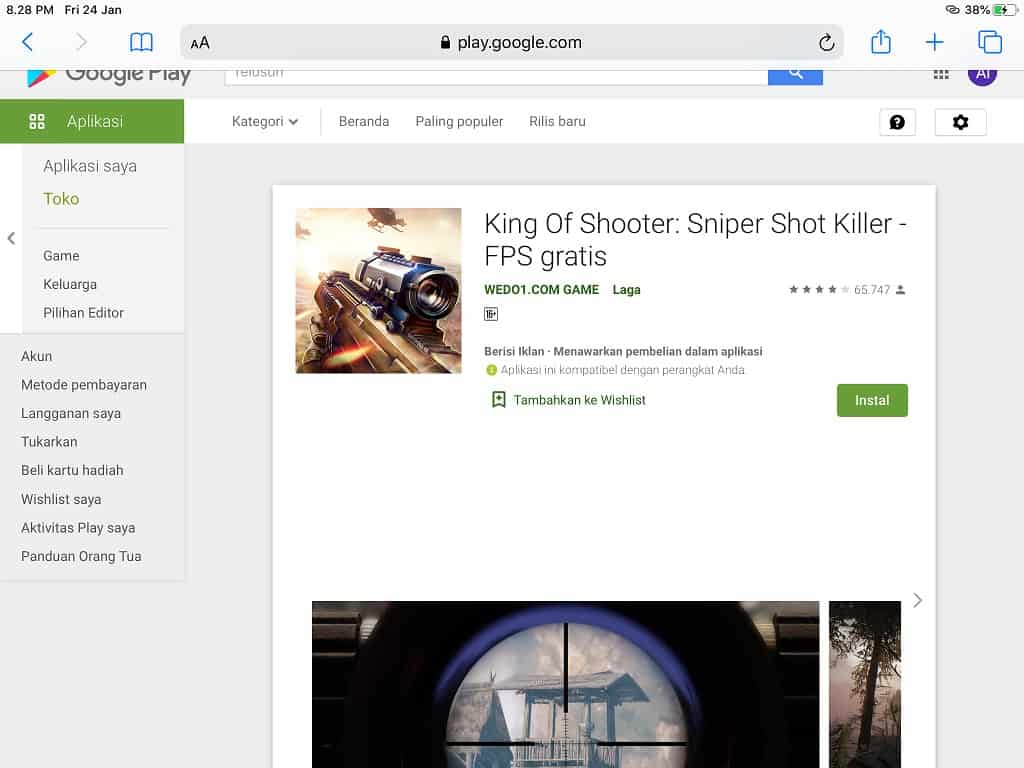1024x768 pixels.
Task: Open Metode pembayaran link
Action: [x=84, y=385]
